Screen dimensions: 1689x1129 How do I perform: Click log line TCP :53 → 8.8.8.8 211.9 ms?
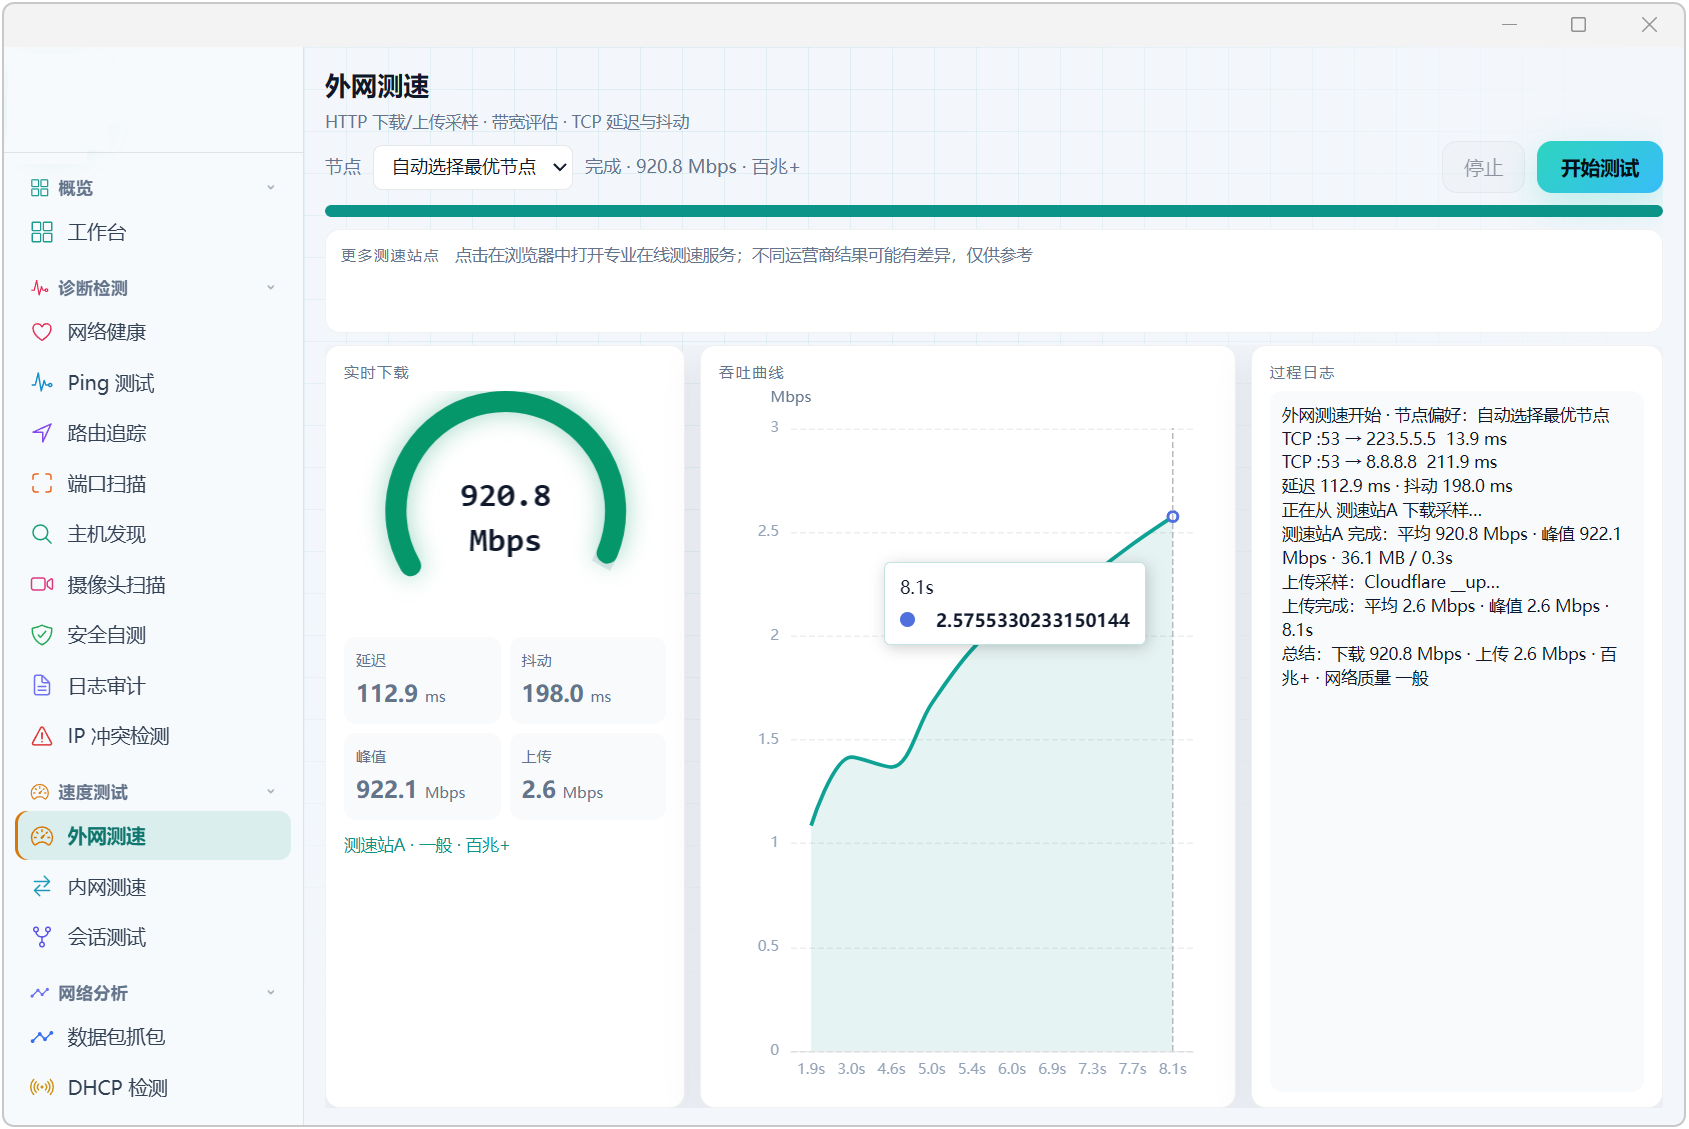pyautogui.click(x=1389, y=462)
